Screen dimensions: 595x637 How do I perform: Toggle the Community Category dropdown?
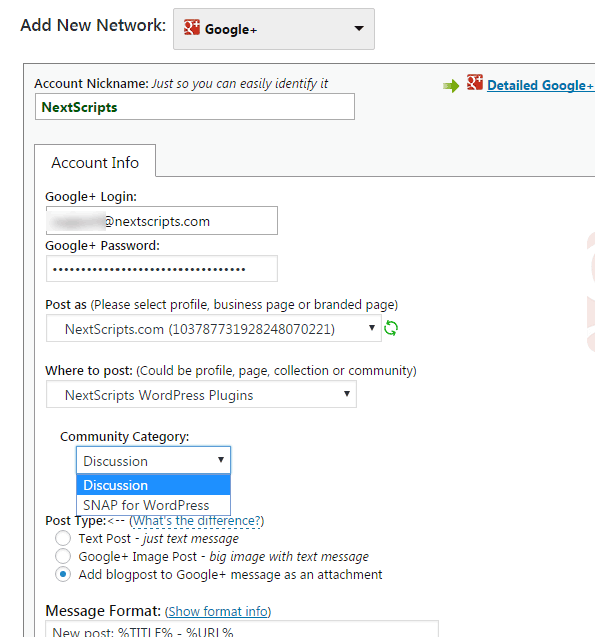tap(153, 460)
